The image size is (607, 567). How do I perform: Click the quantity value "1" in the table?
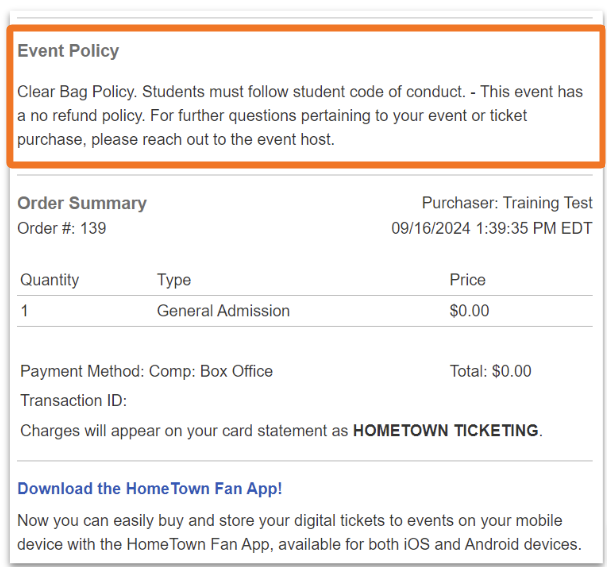pyautogui.click(x=24, y=311)
